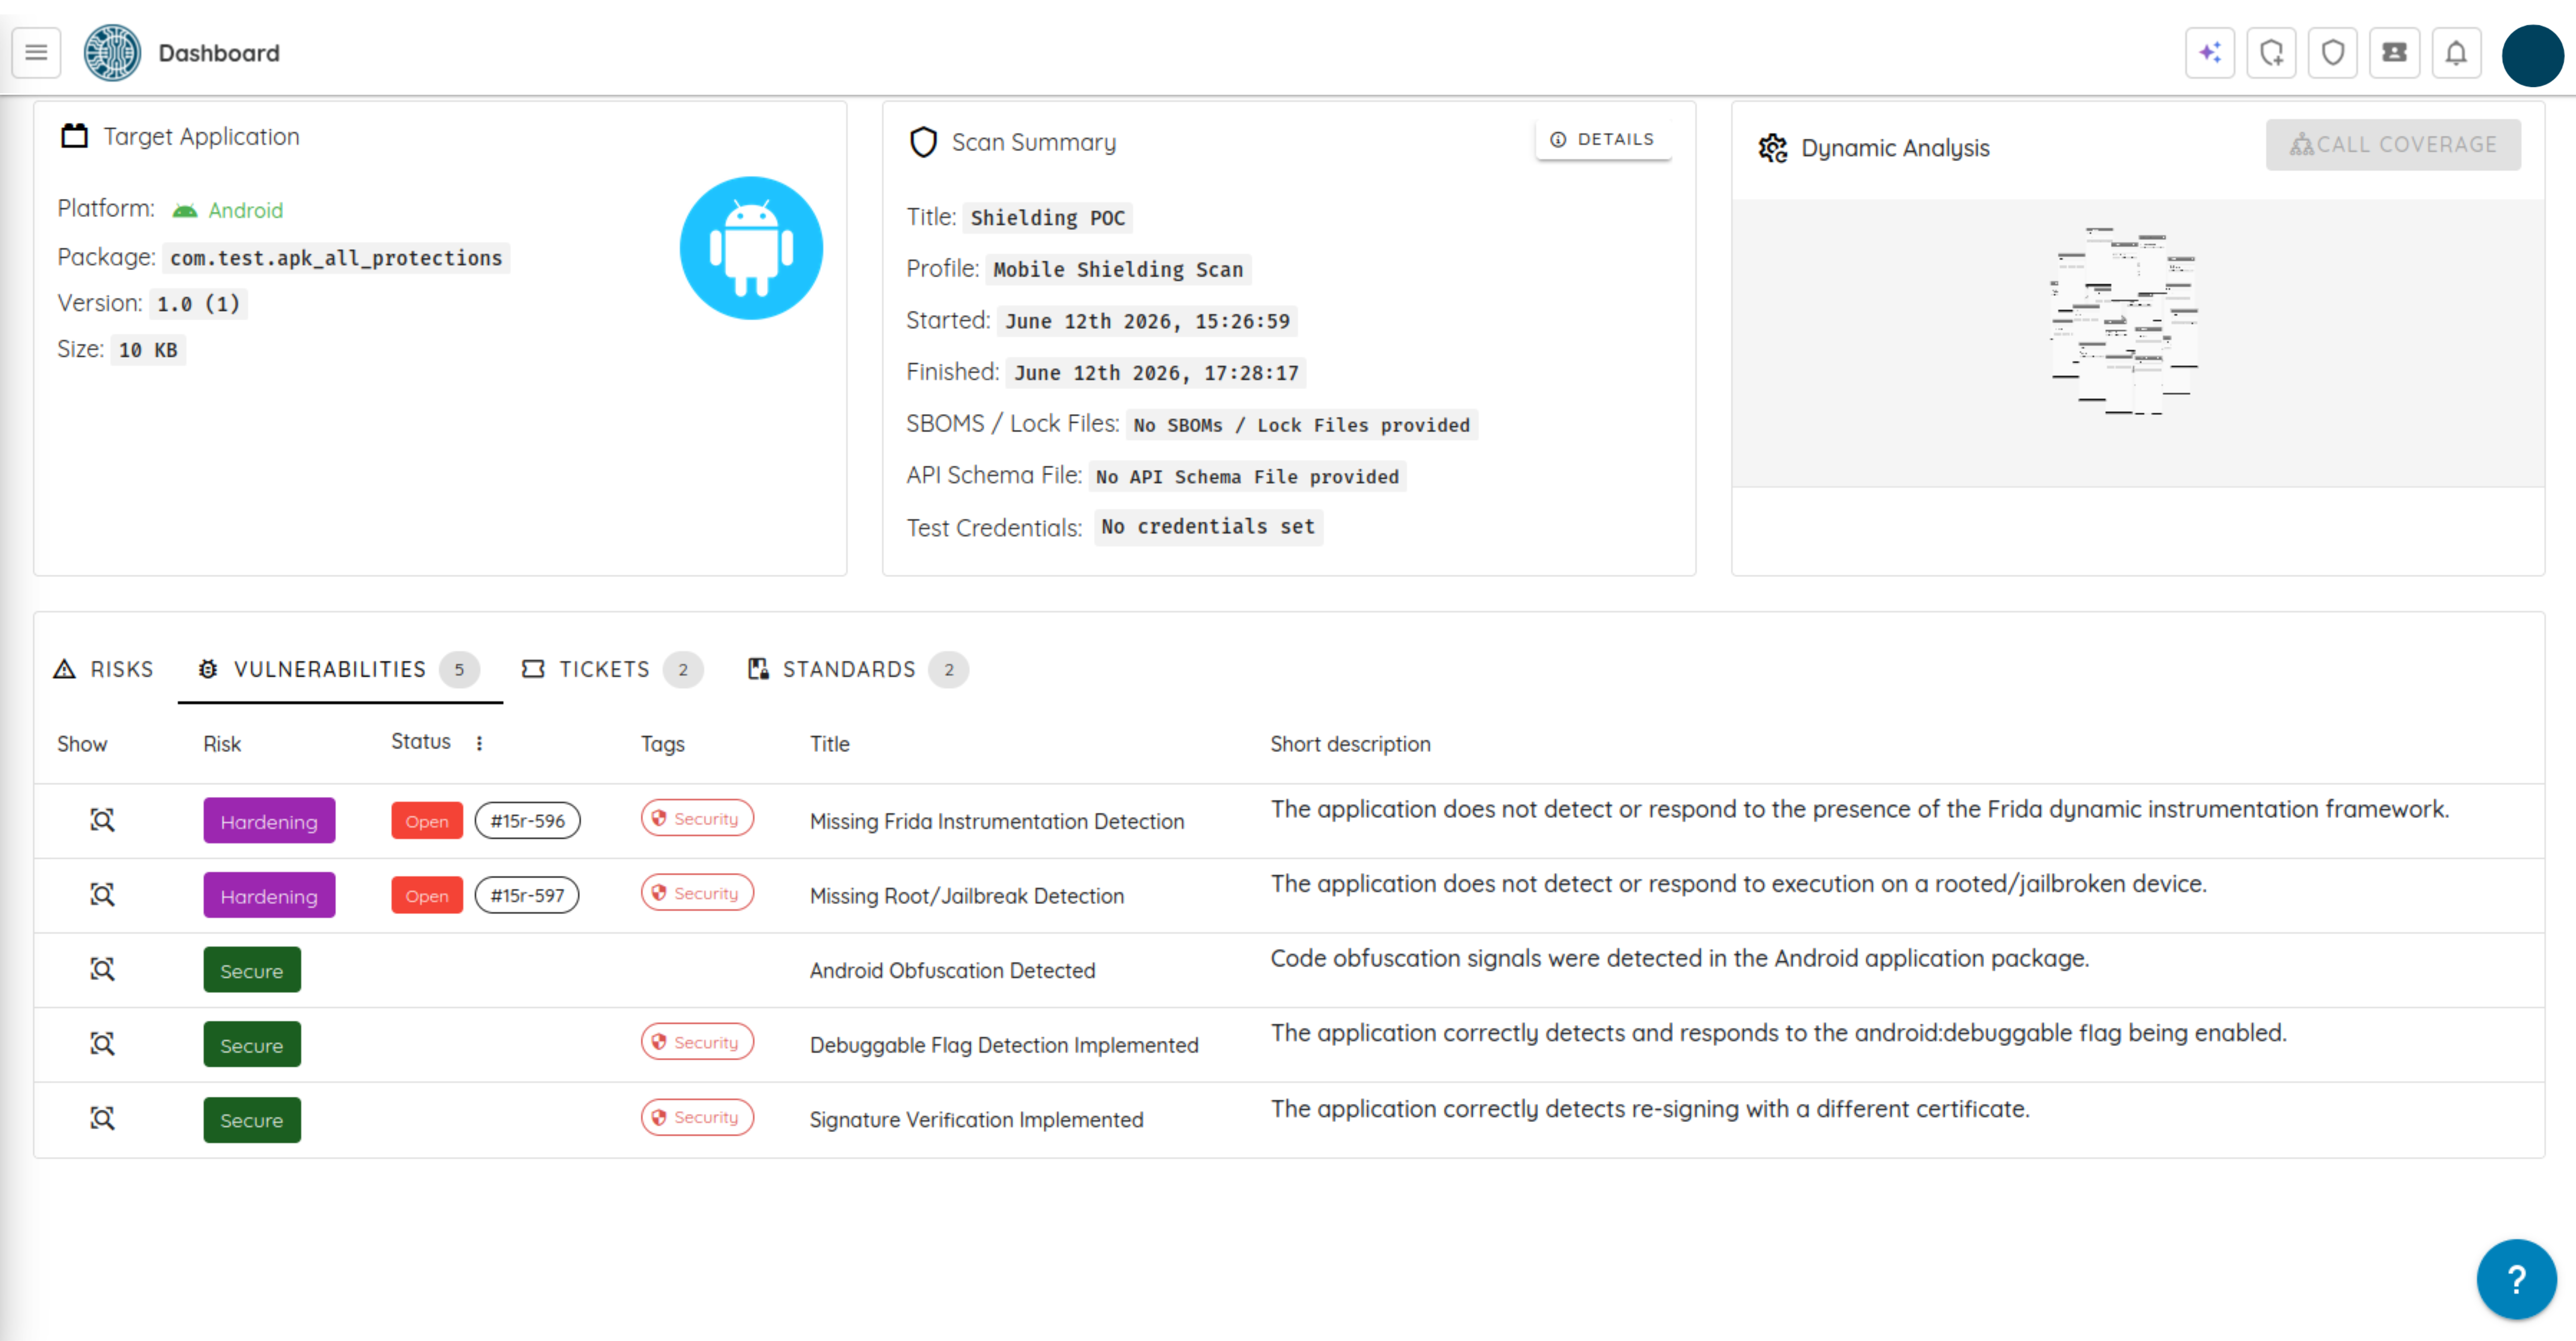Show details for Missing Frida Instrumentation Detection
The height and width of the screenshot is (1341, 2576).
tap(102, 820)
